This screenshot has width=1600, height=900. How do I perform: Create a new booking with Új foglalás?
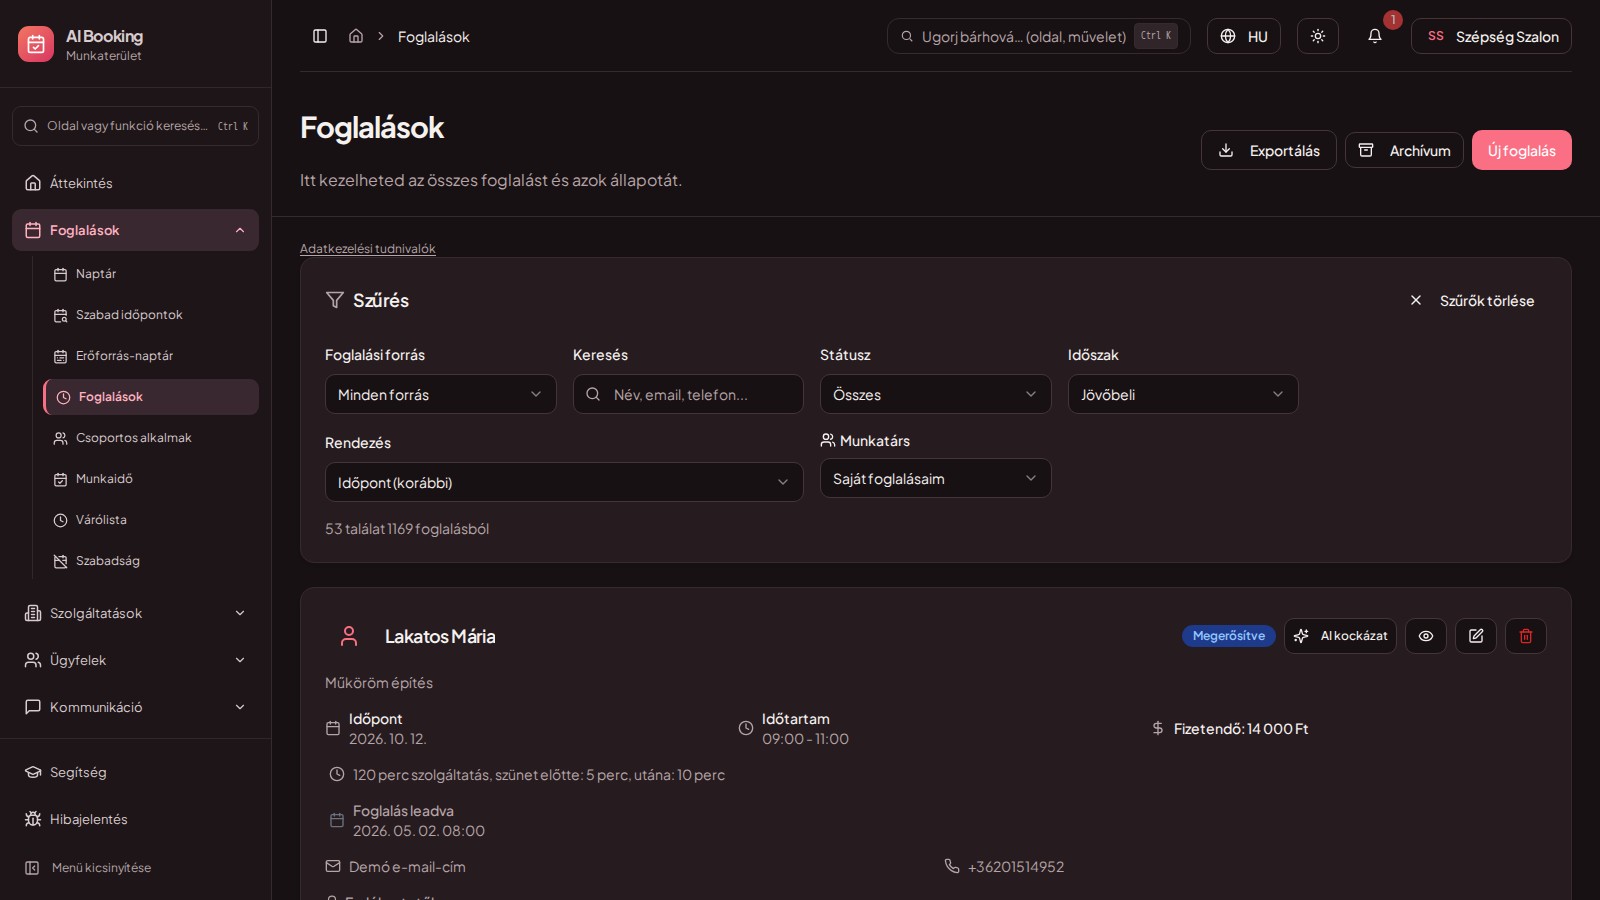tap(1521, 150)
